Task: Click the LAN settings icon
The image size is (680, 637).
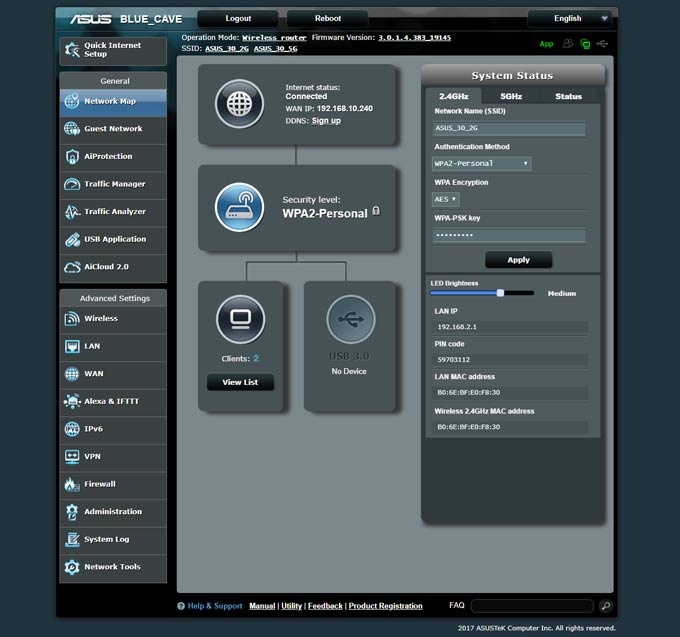Action: pyautogui.click(x=72, y=346)
